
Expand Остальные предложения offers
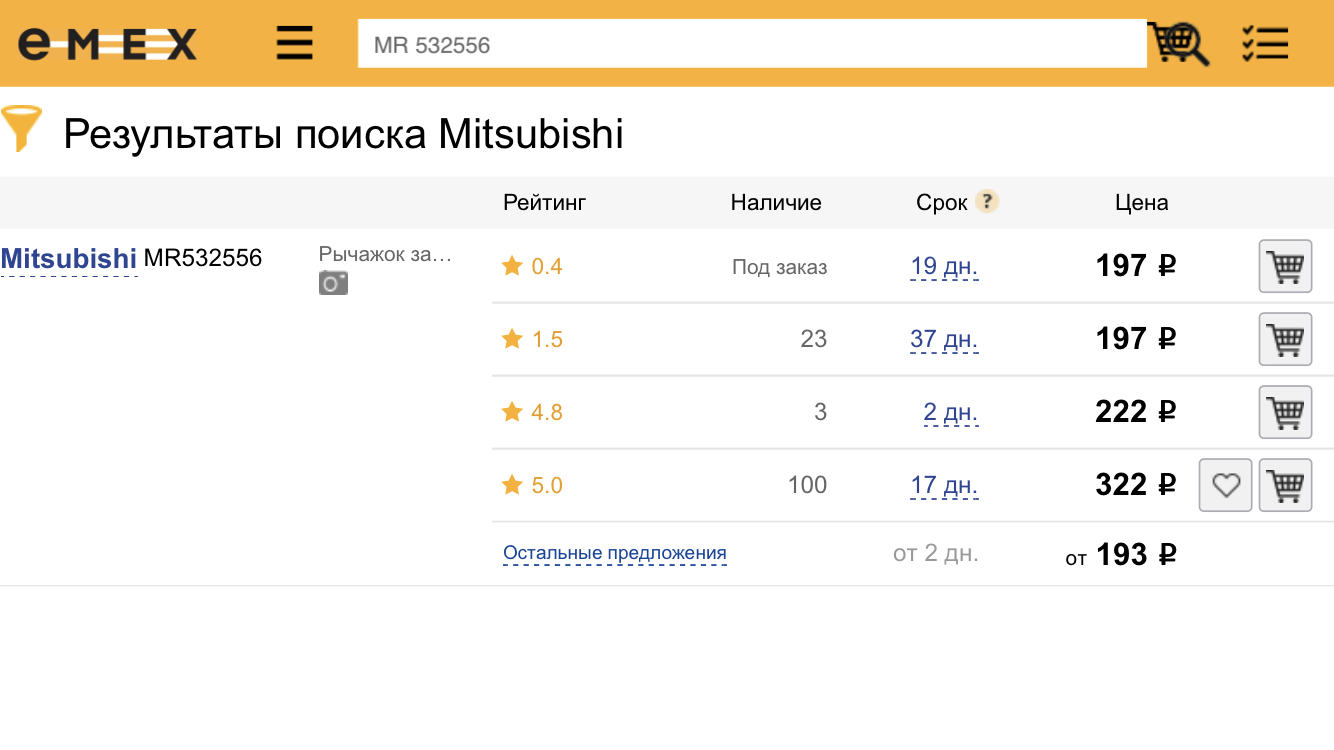point(614,553)
